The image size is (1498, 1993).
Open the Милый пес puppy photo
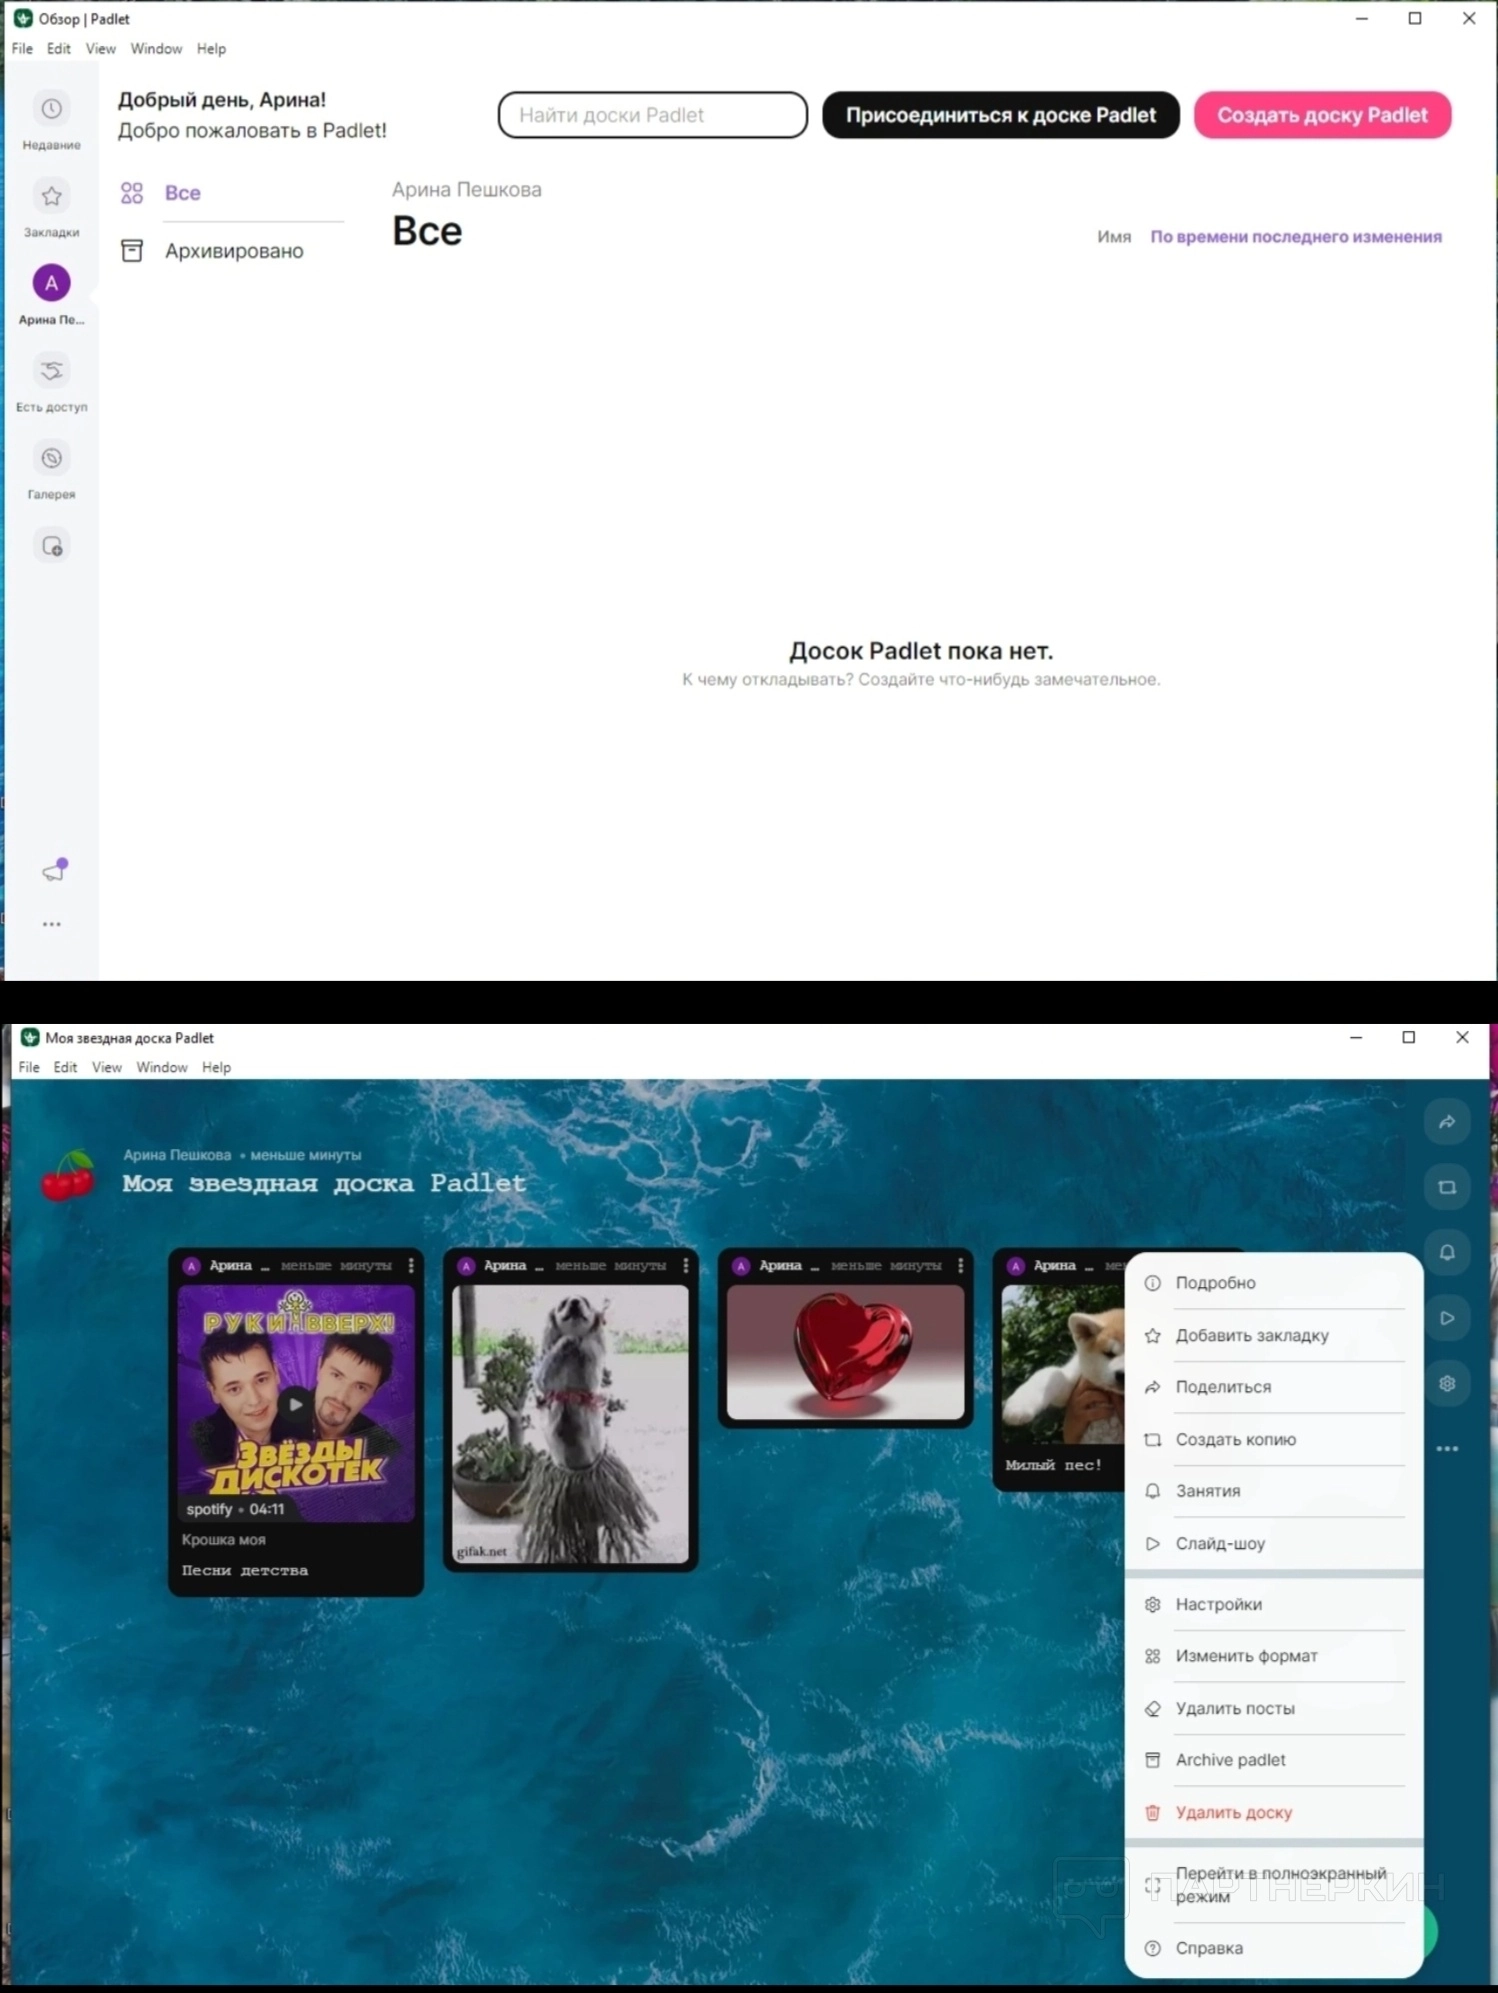pyautogui.click(x=1063, y=1364)
